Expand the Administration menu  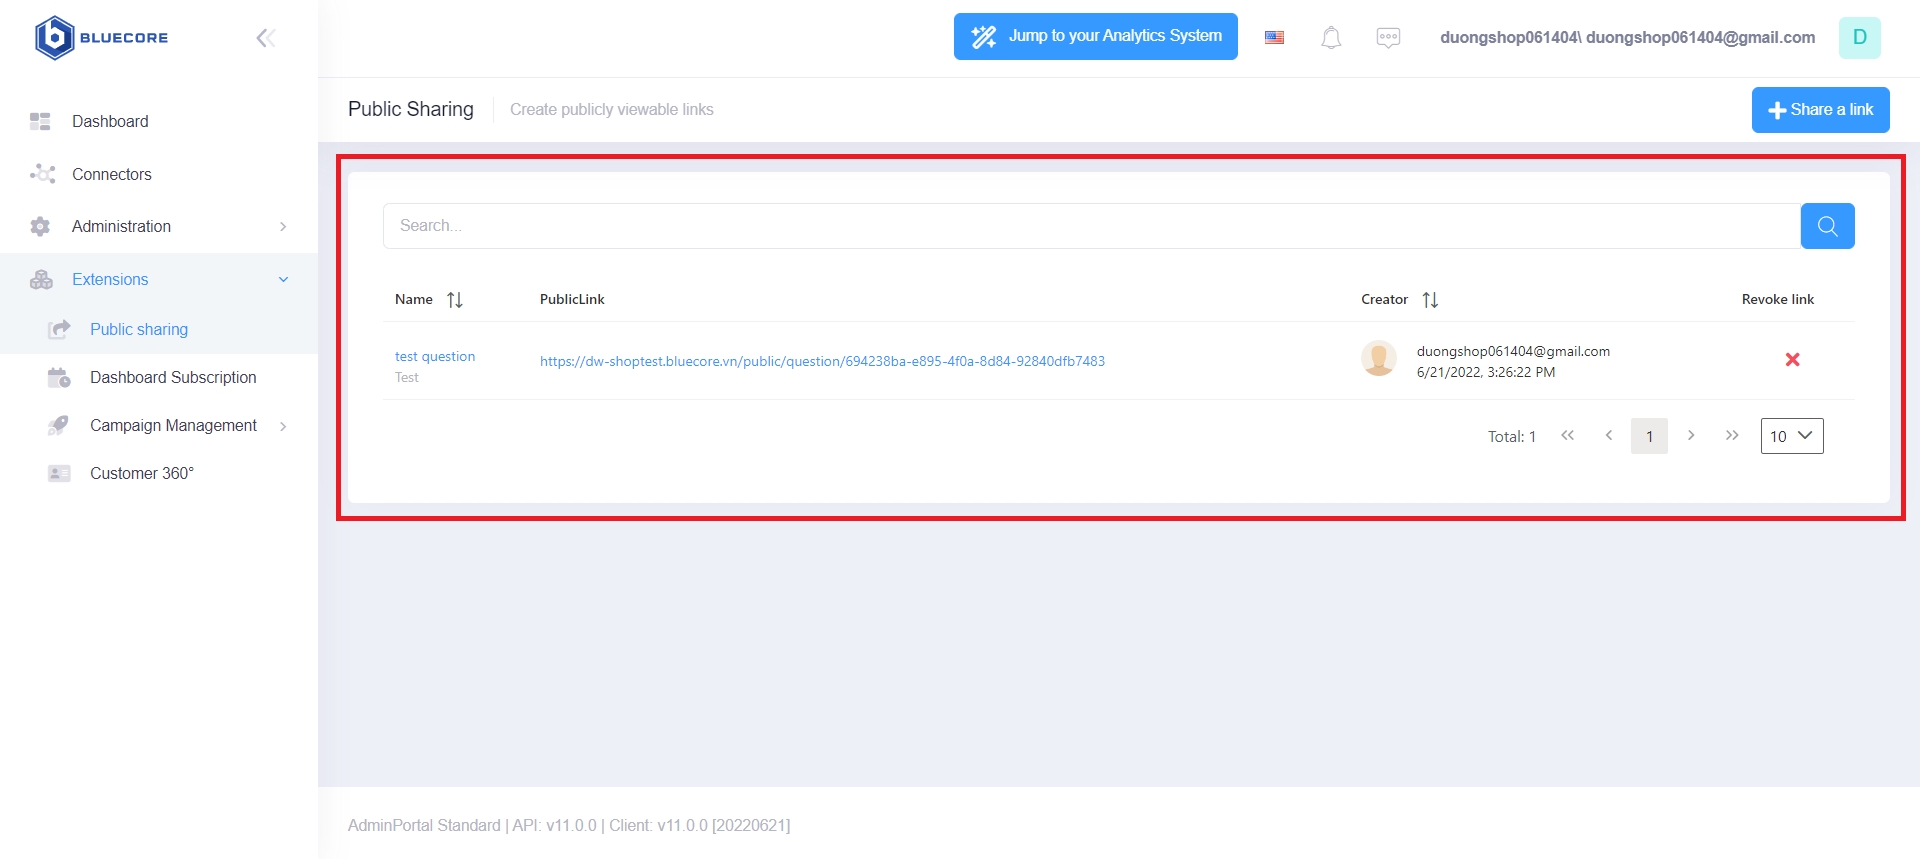pos(160,227)
